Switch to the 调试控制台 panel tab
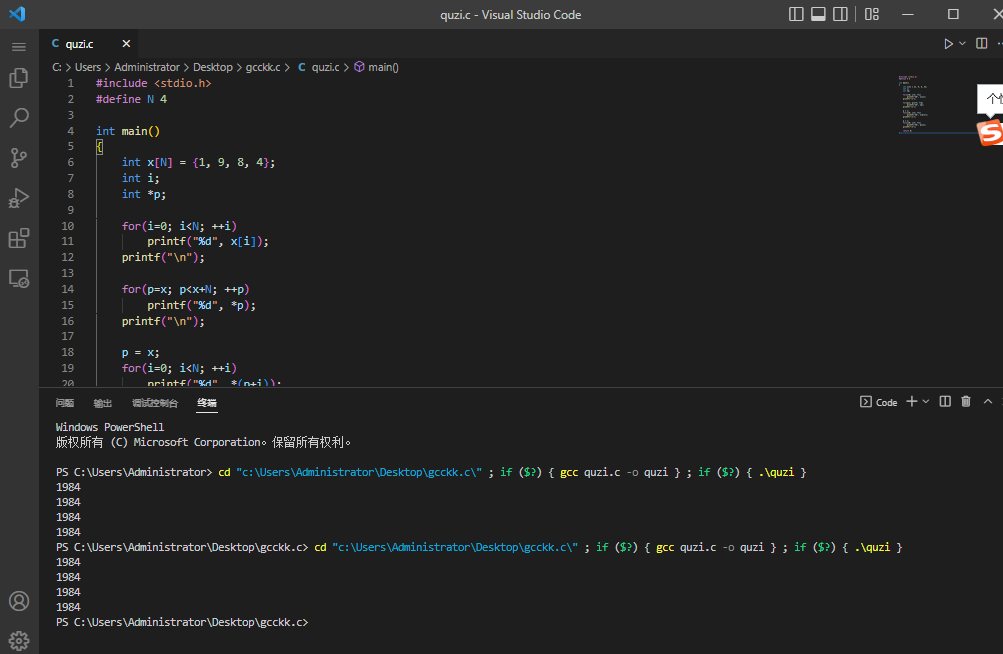 tap(155, 403)
